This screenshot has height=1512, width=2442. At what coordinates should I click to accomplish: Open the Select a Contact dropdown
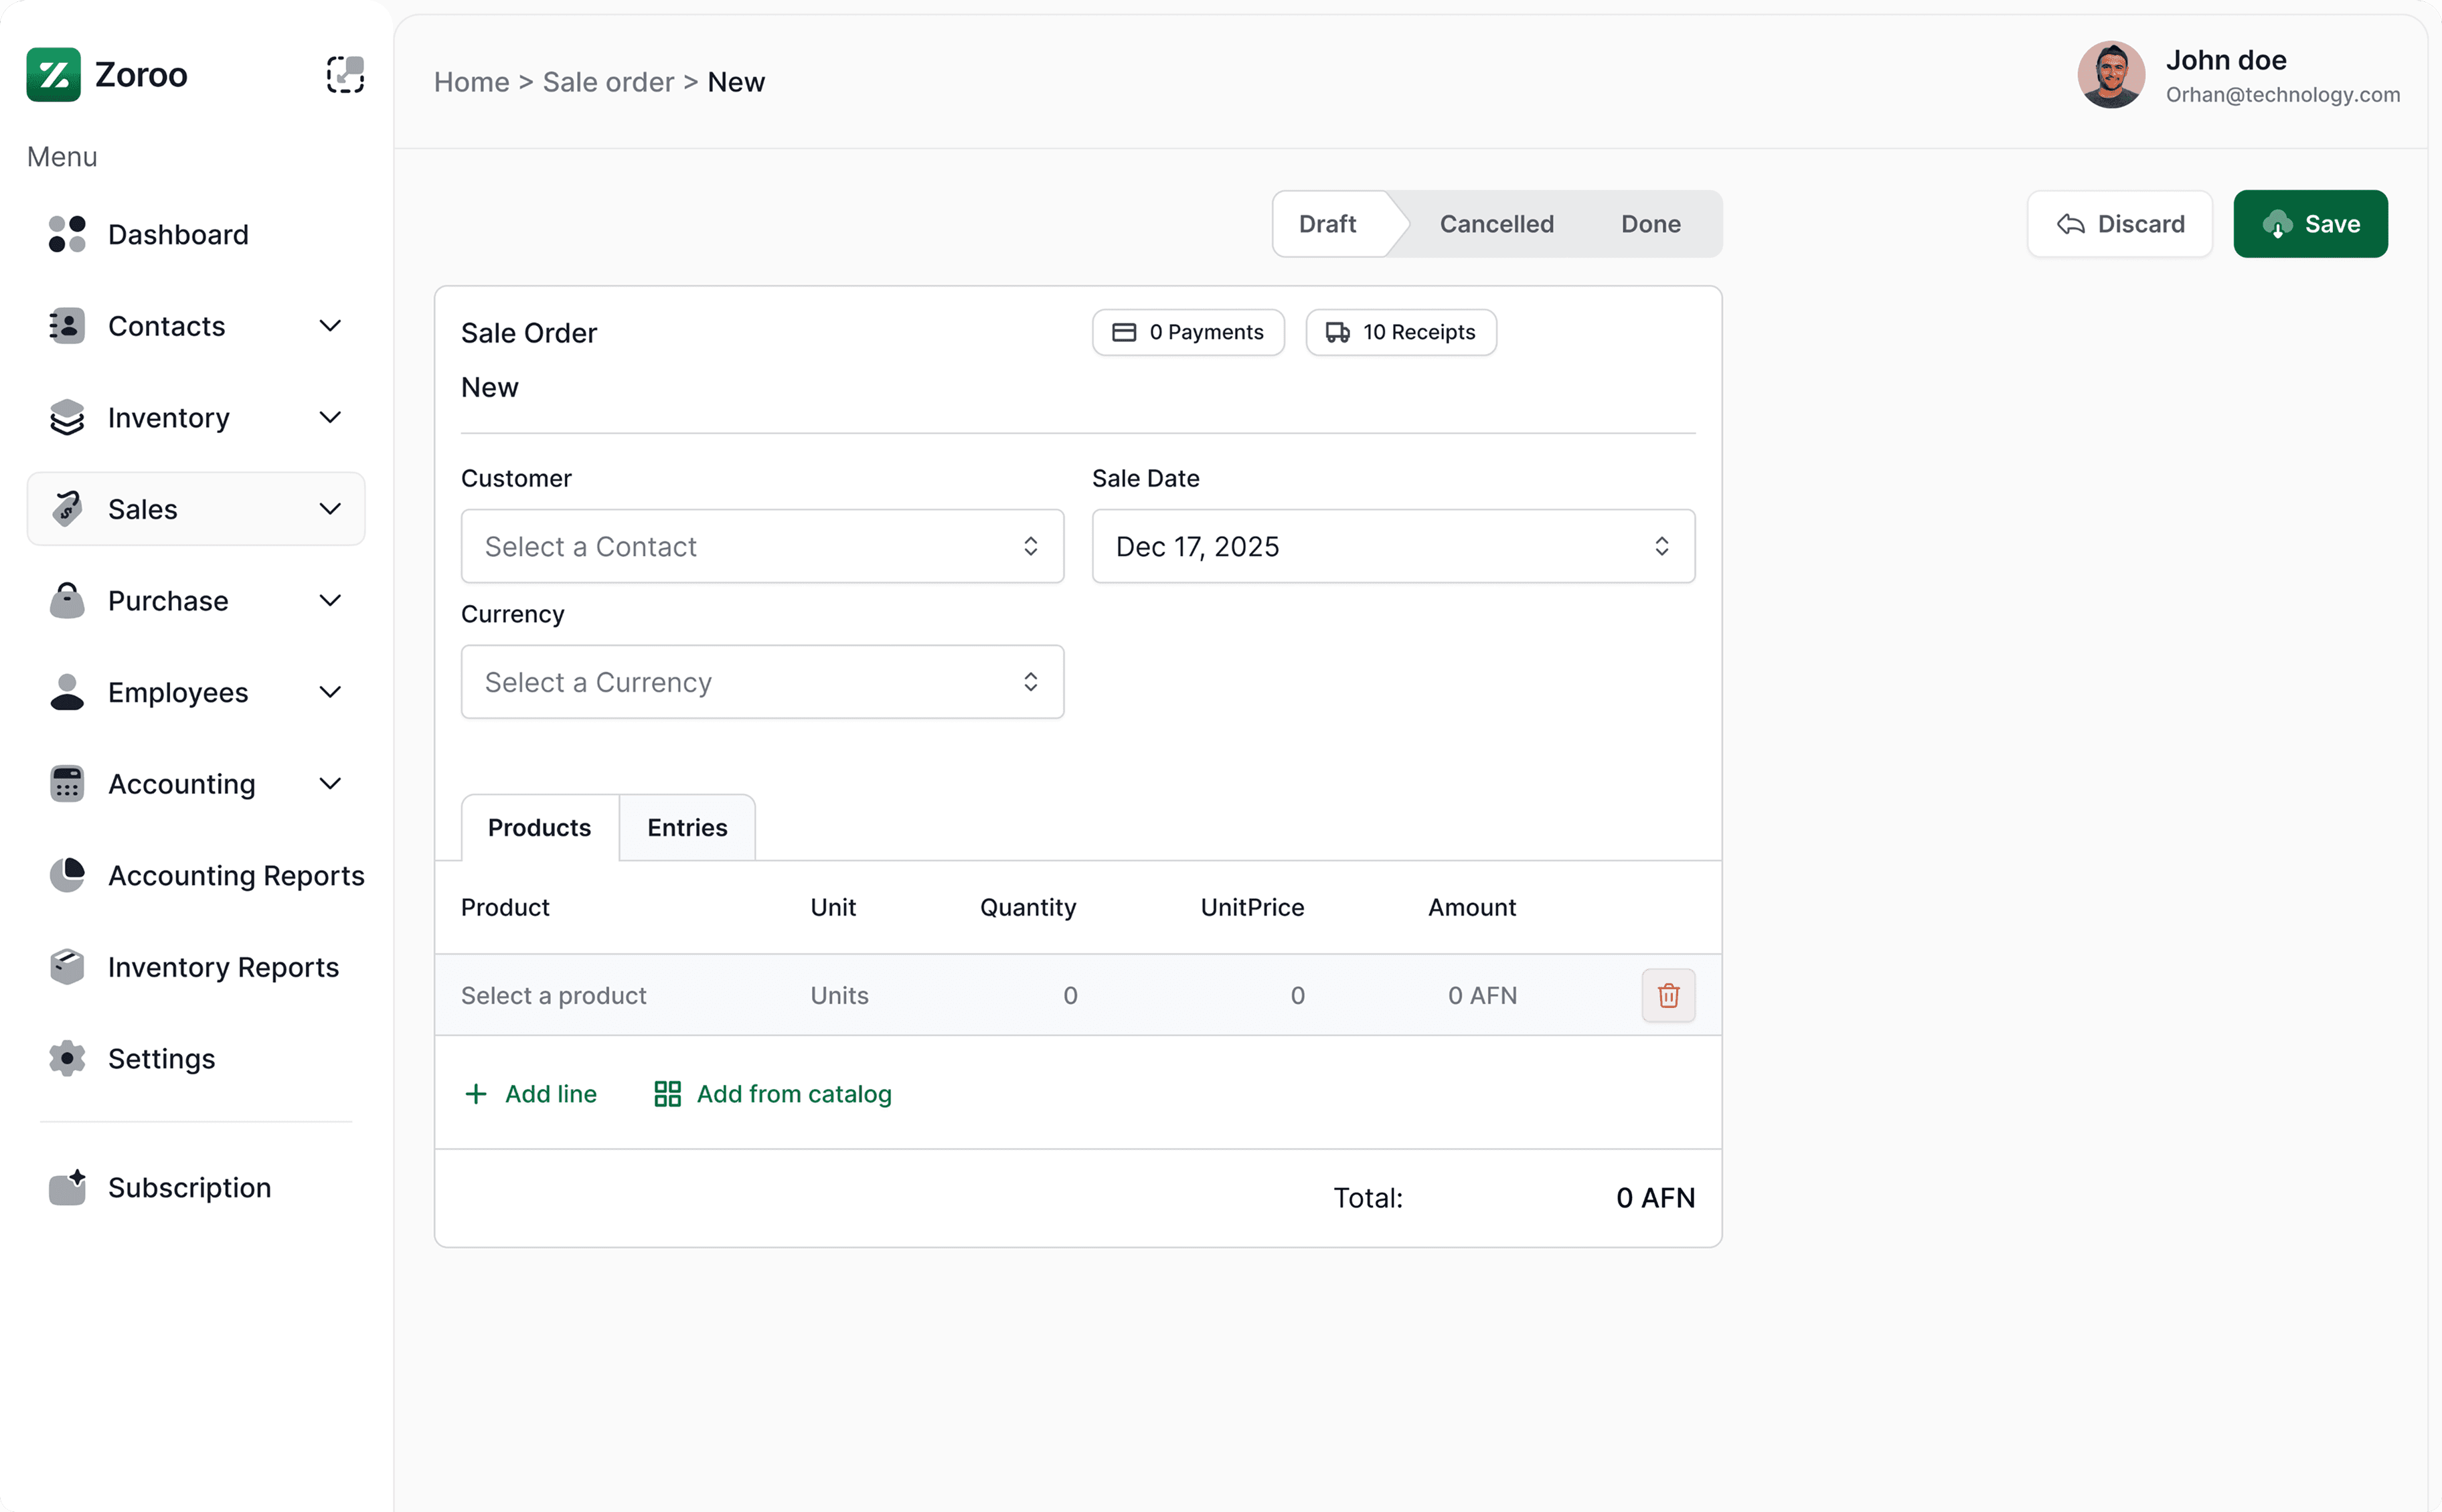[x=762, y=546]
